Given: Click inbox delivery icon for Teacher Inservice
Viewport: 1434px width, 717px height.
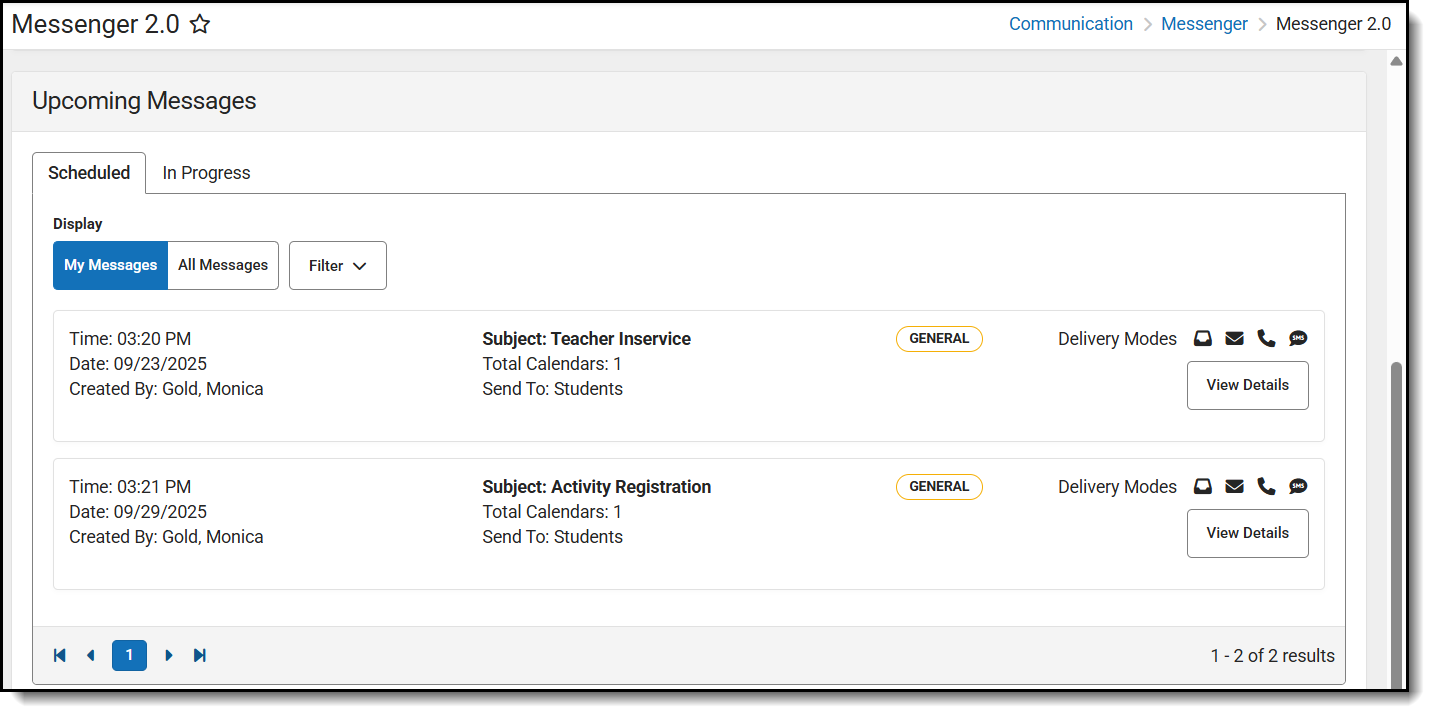Looking at the screenshot, I should (1203, 339).
